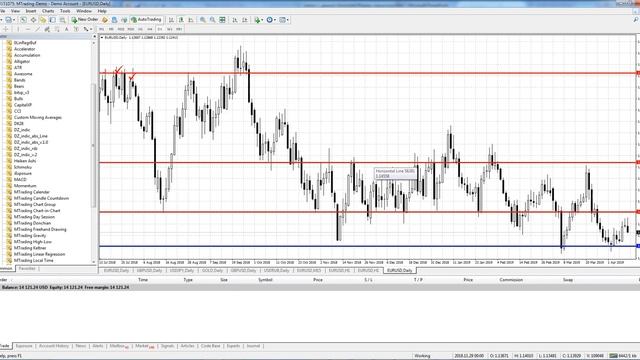Viewport: 640px width, 360px height.
Task: Open the Charts menu
Action: 48,11
